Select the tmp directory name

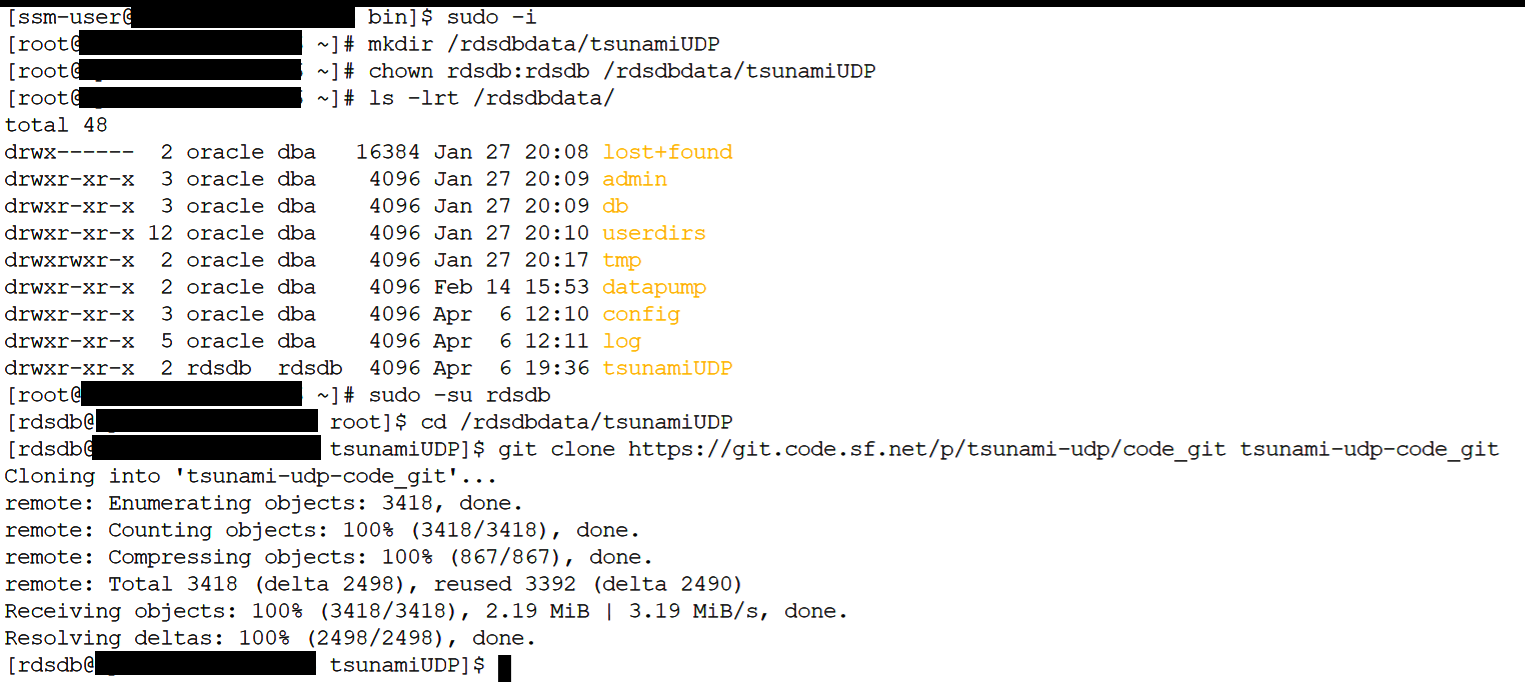[621, 260]
